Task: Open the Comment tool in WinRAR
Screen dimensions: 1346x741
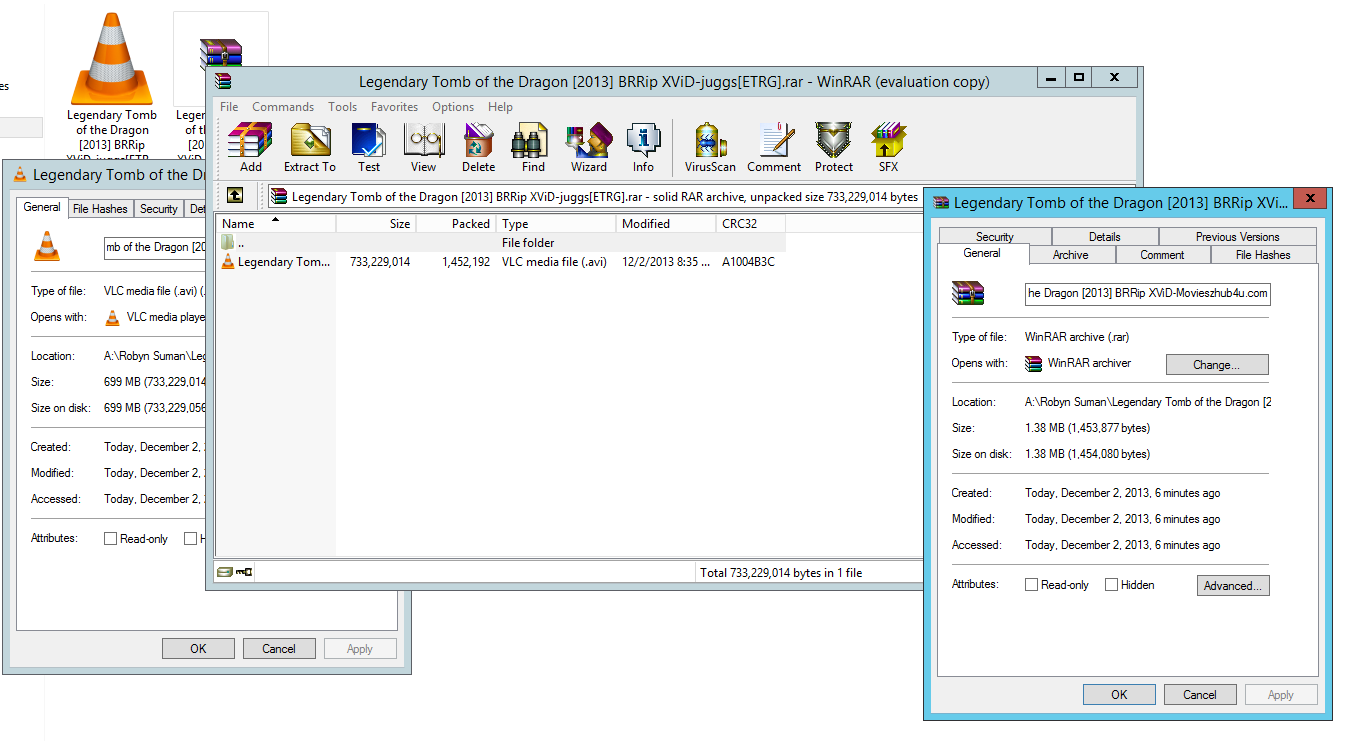Action: 774,147
